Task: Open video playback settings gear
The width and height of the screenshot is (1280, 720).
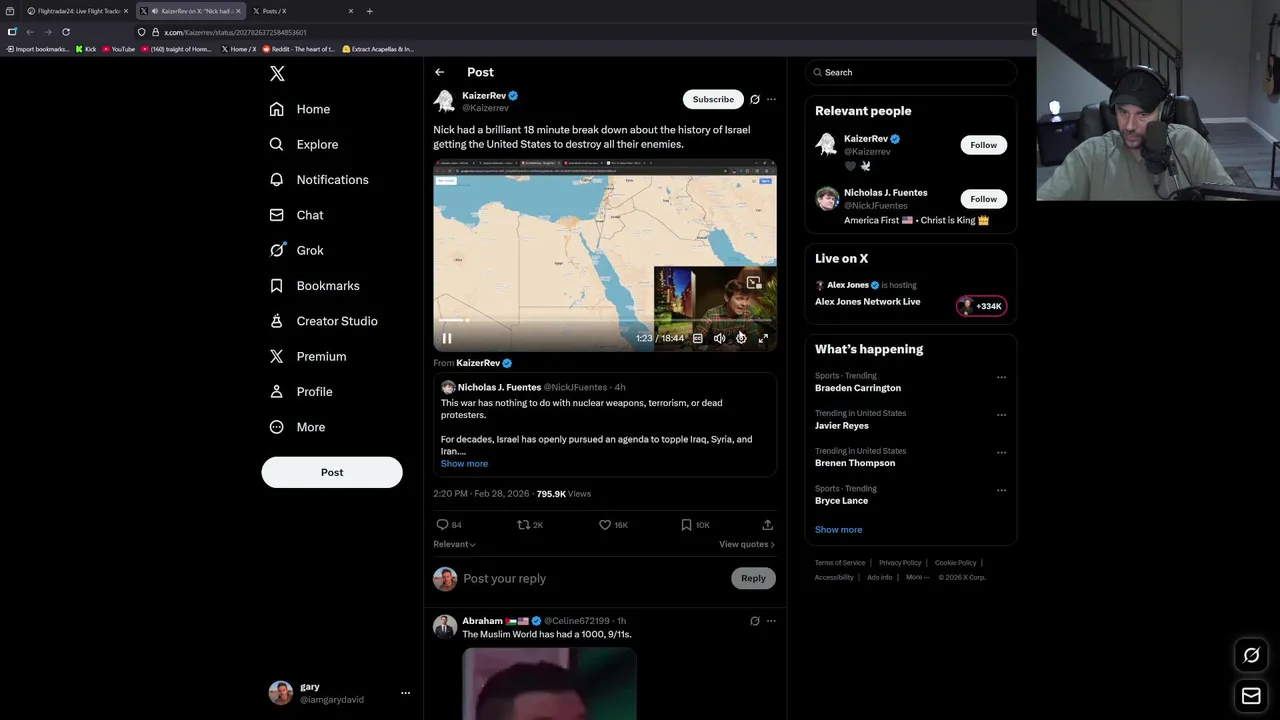Action: [741, 338]
